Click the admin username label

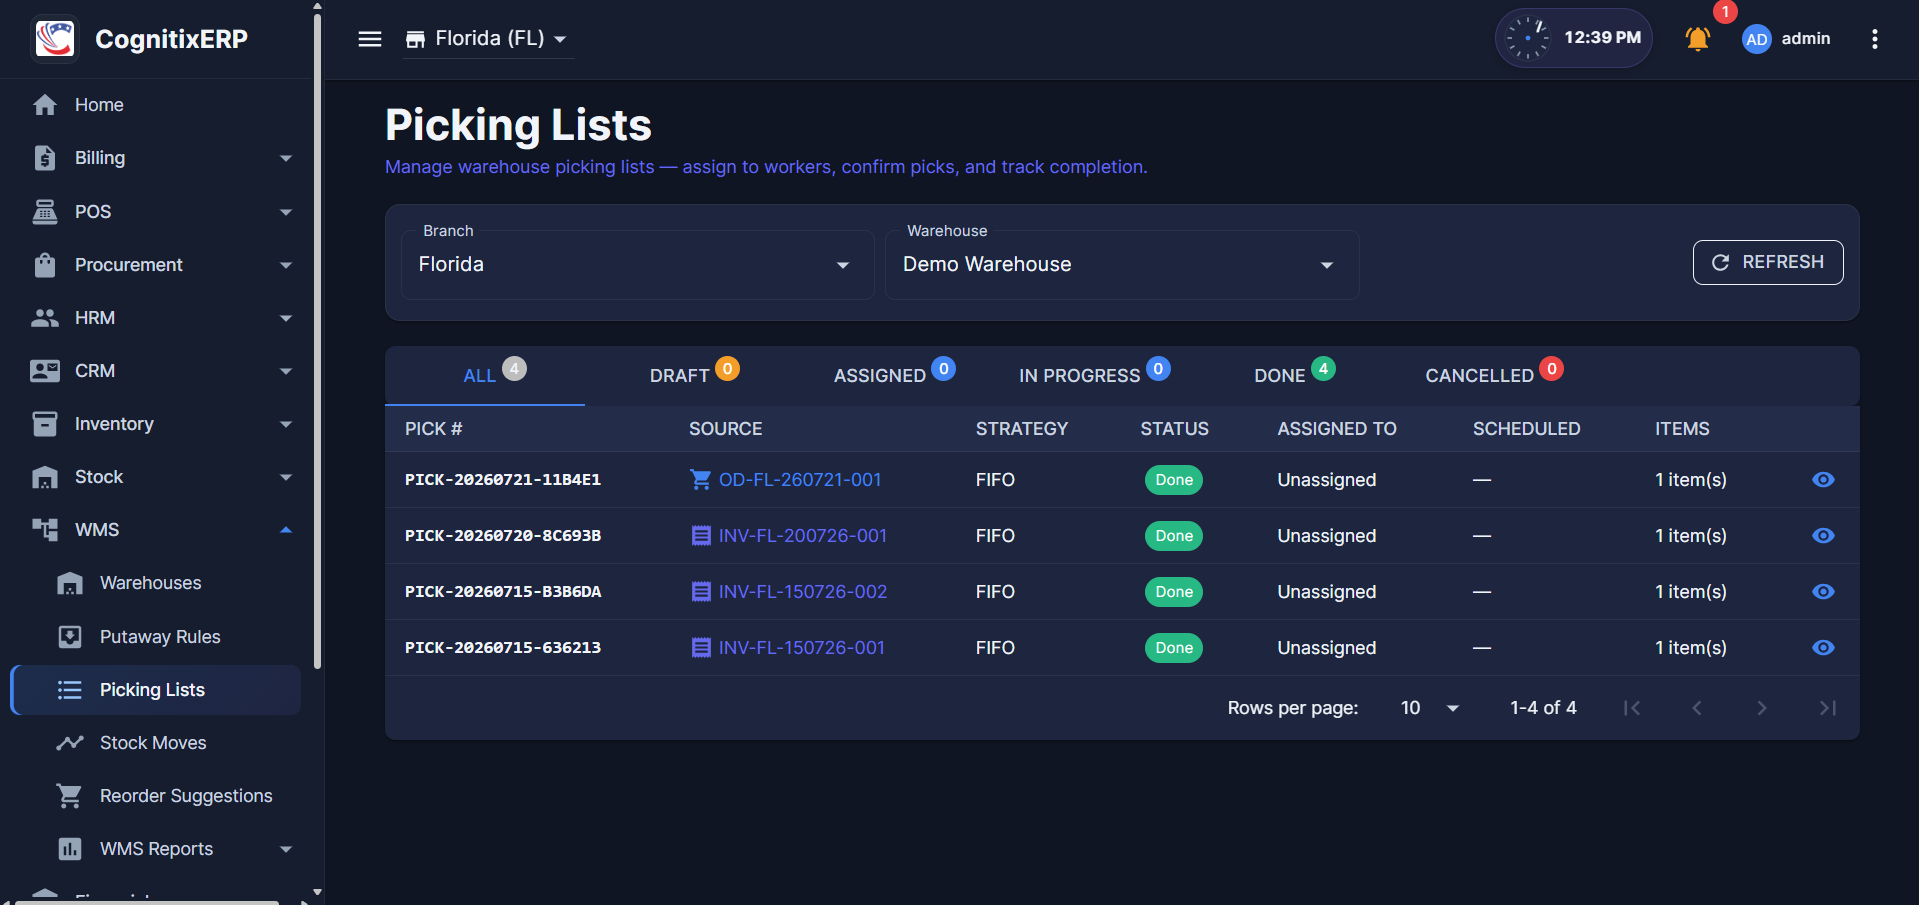1806,39
